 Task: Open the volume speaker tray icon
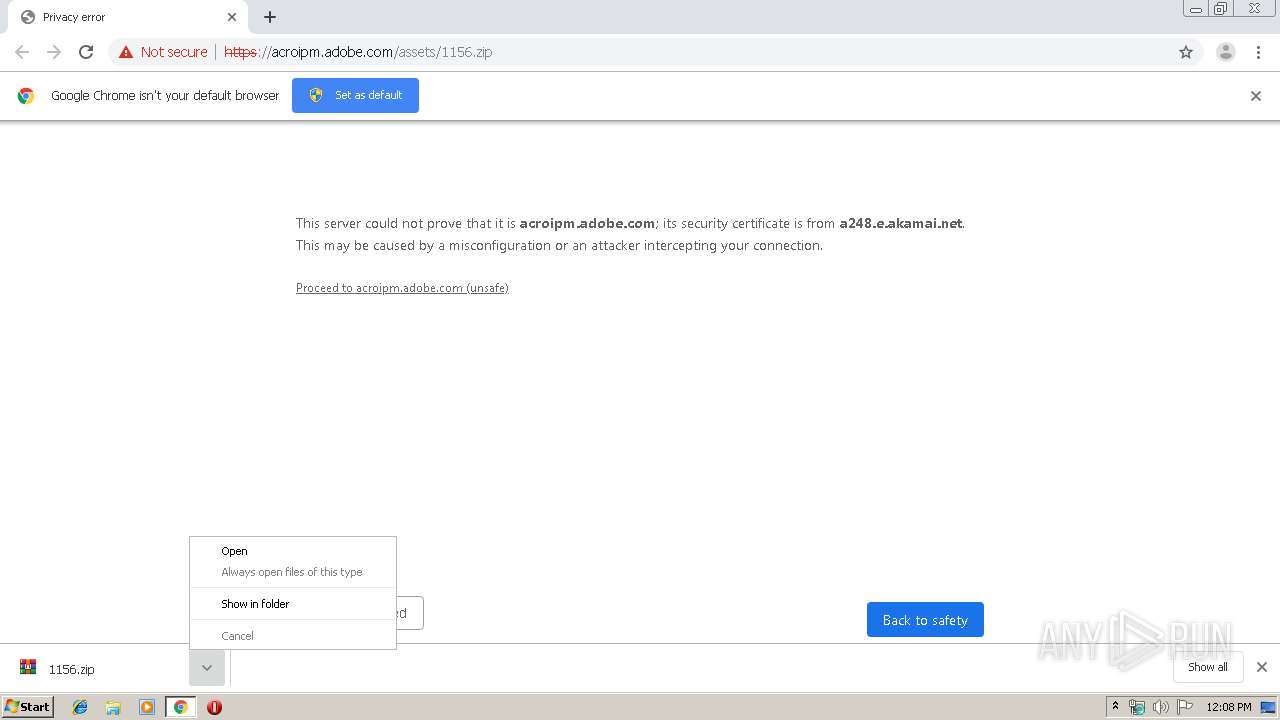coord(1161,707)
